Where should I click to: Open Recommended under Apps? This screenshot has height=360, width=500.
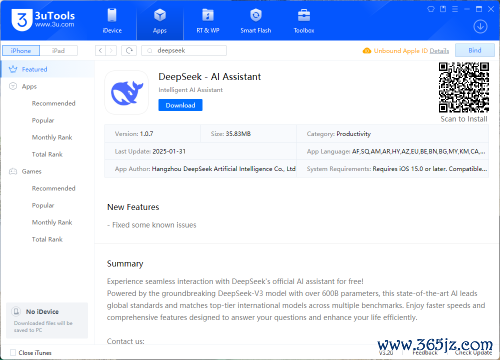click(53, 103)
